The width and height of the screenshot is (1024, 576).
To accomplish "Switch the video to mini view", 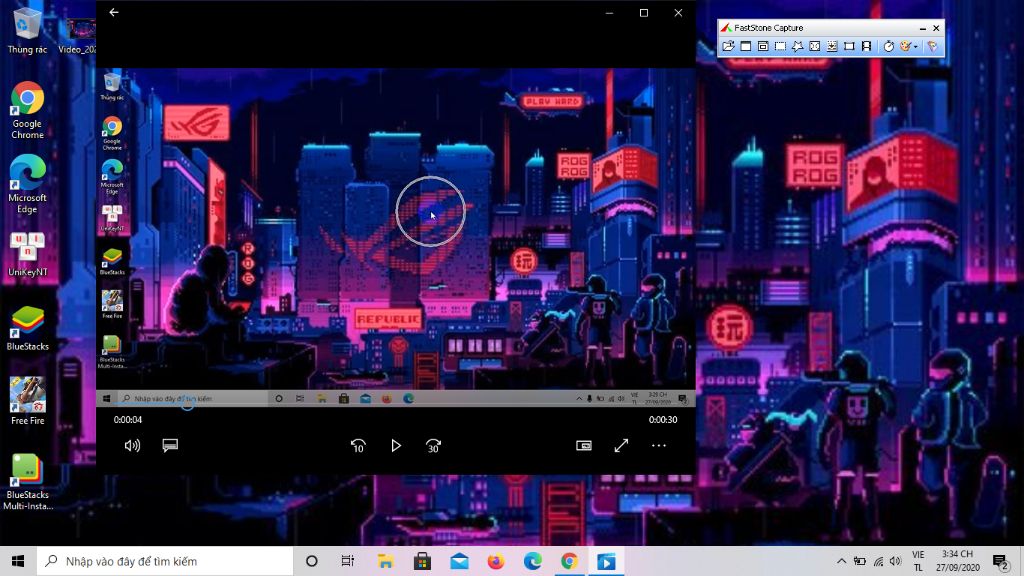I will pos(584,445).
